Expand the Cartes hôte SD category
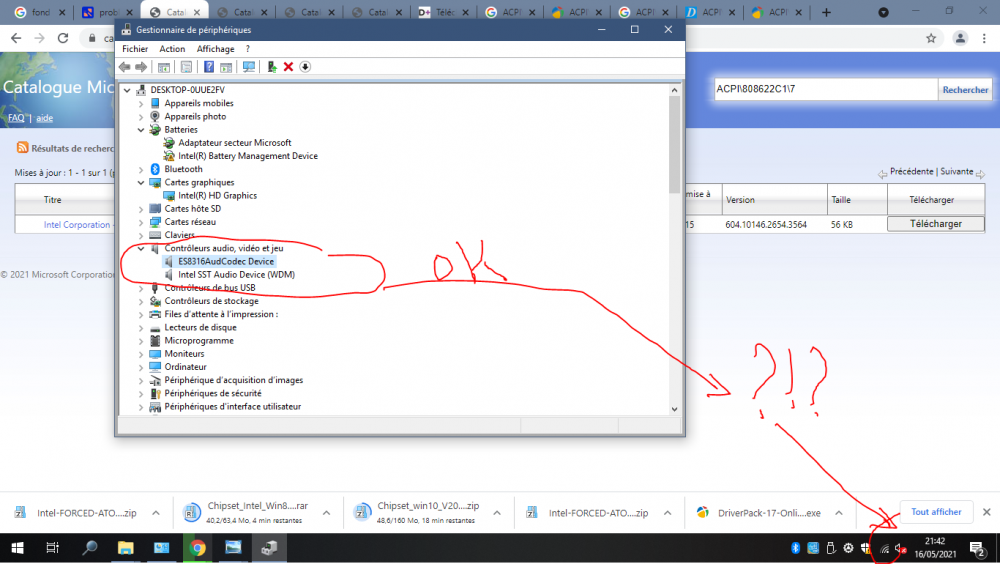 click(141, 209)
